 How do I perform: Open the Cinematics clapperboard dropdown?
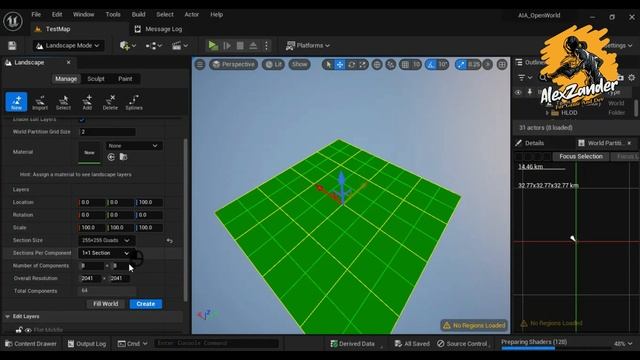180,46
